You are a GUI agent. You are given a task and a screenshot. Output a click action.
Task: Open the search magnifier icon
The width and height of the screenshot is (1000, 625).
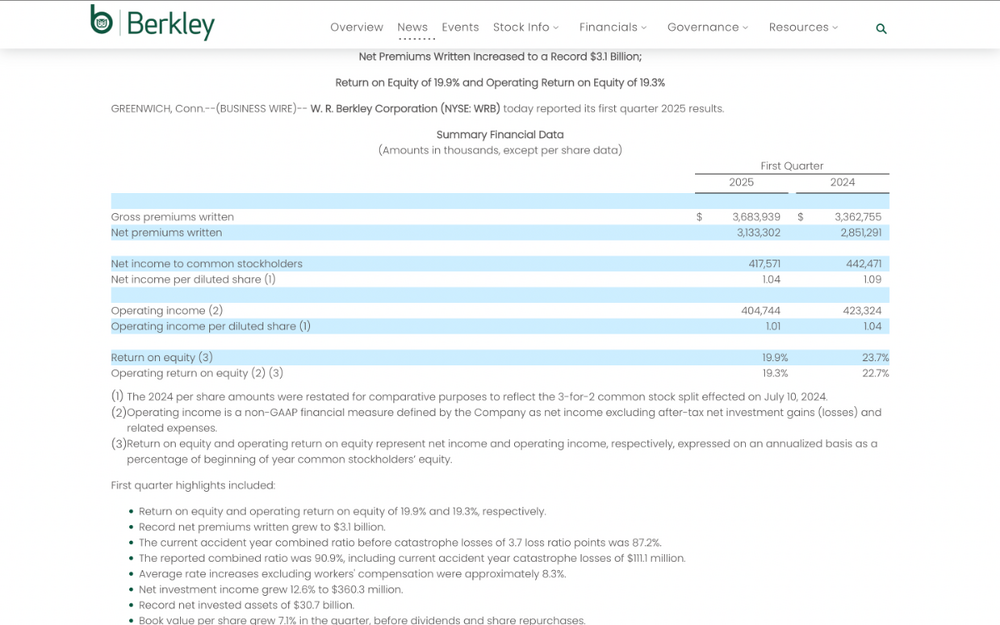click(x=881, y=29)
